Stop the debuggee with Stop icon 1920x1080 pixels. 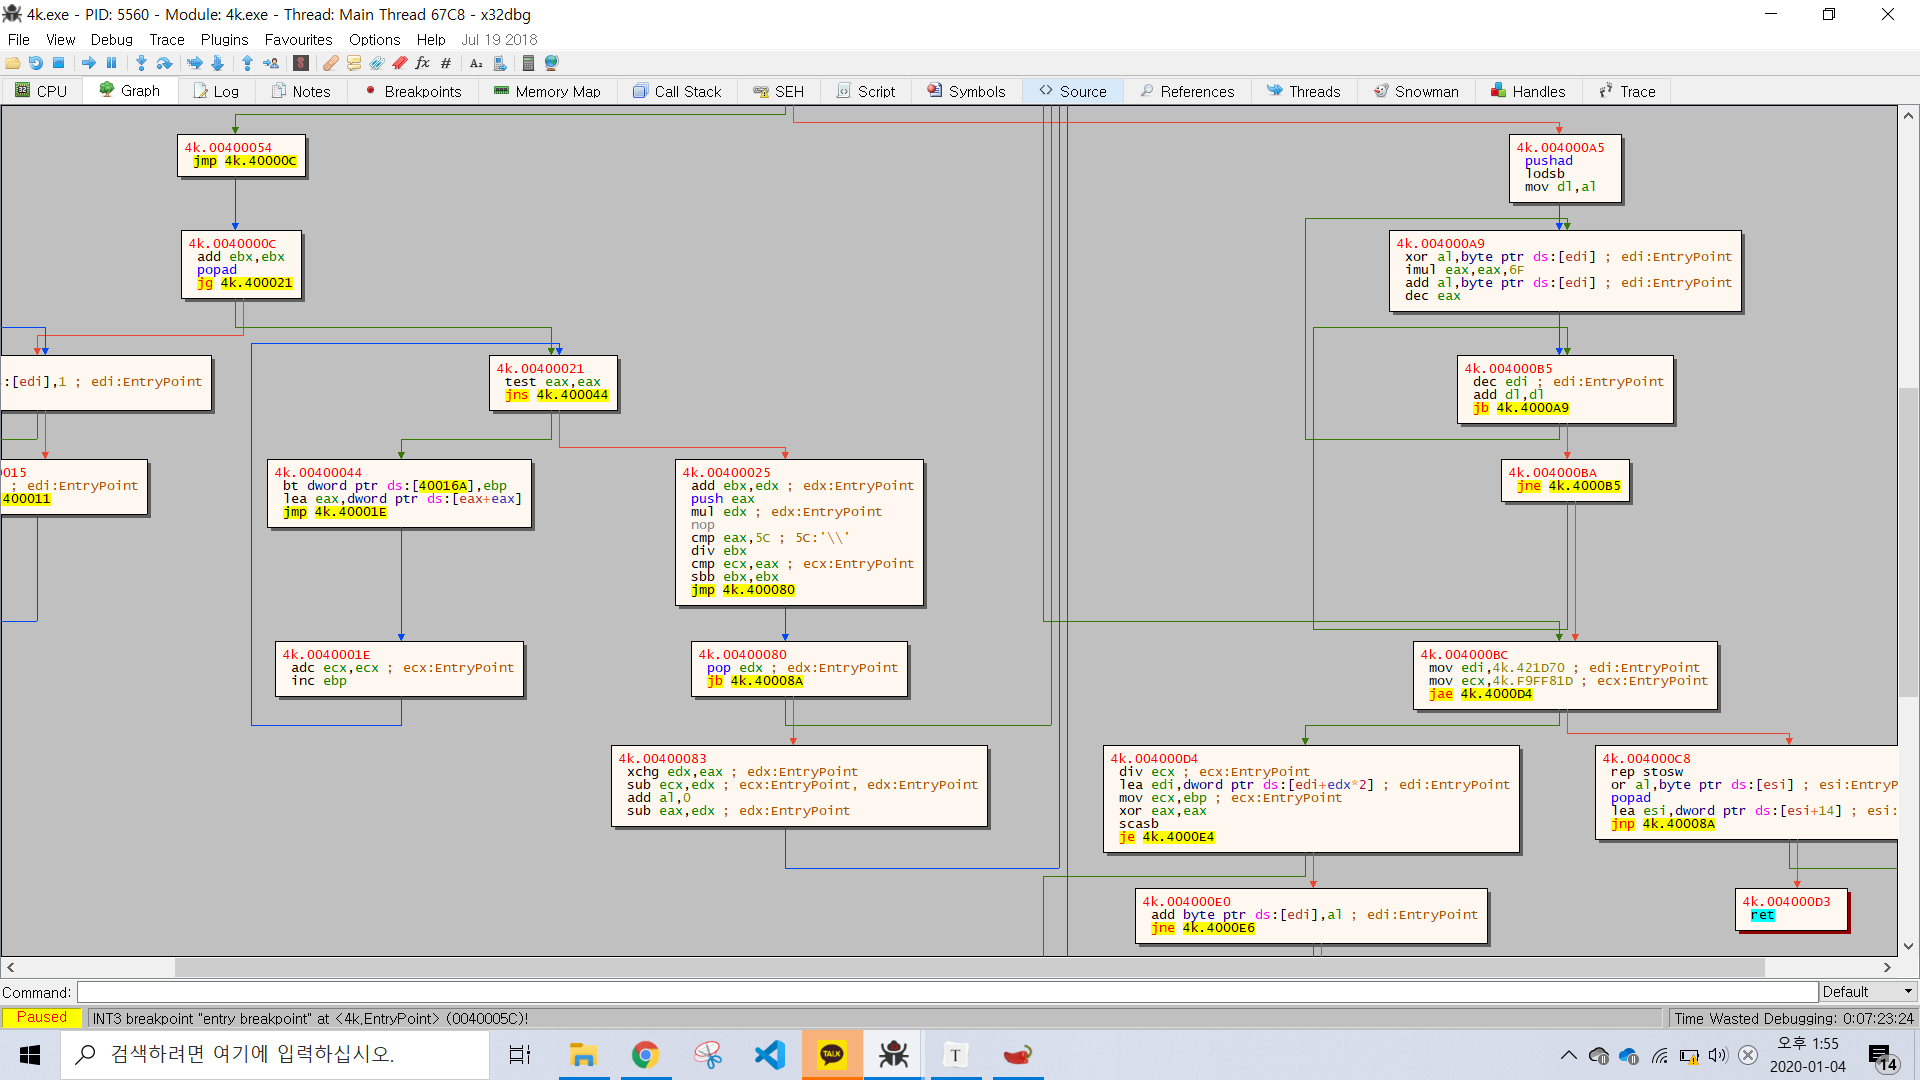tap(59, 63)
